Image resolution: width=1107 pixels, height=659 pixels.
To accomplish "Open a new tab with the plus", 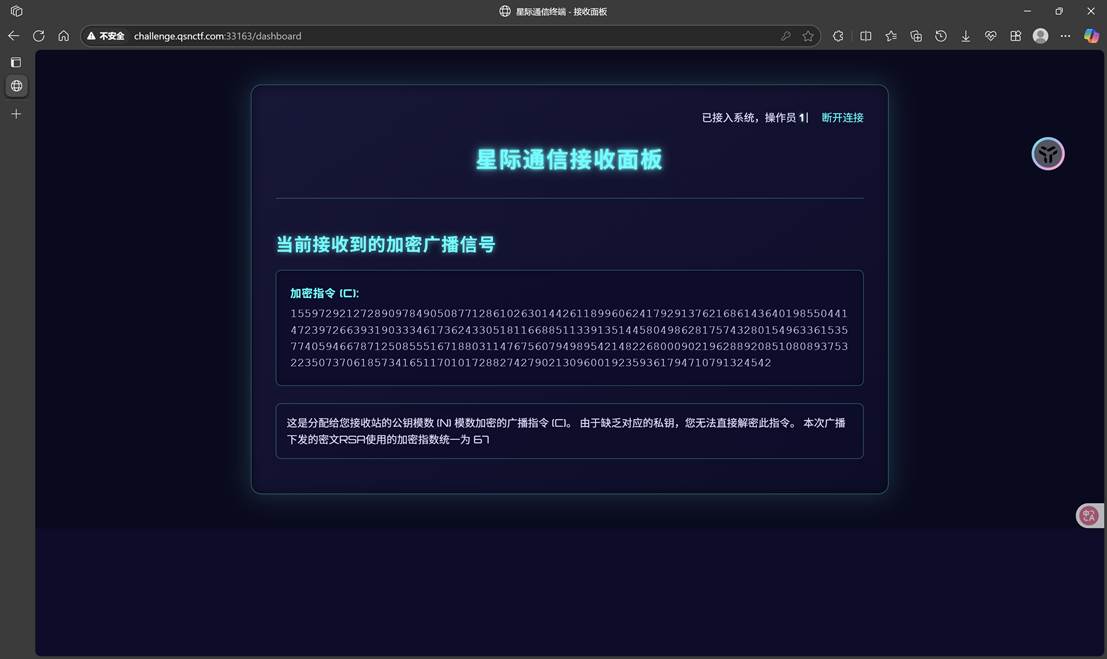I will [x=15, y=114].
